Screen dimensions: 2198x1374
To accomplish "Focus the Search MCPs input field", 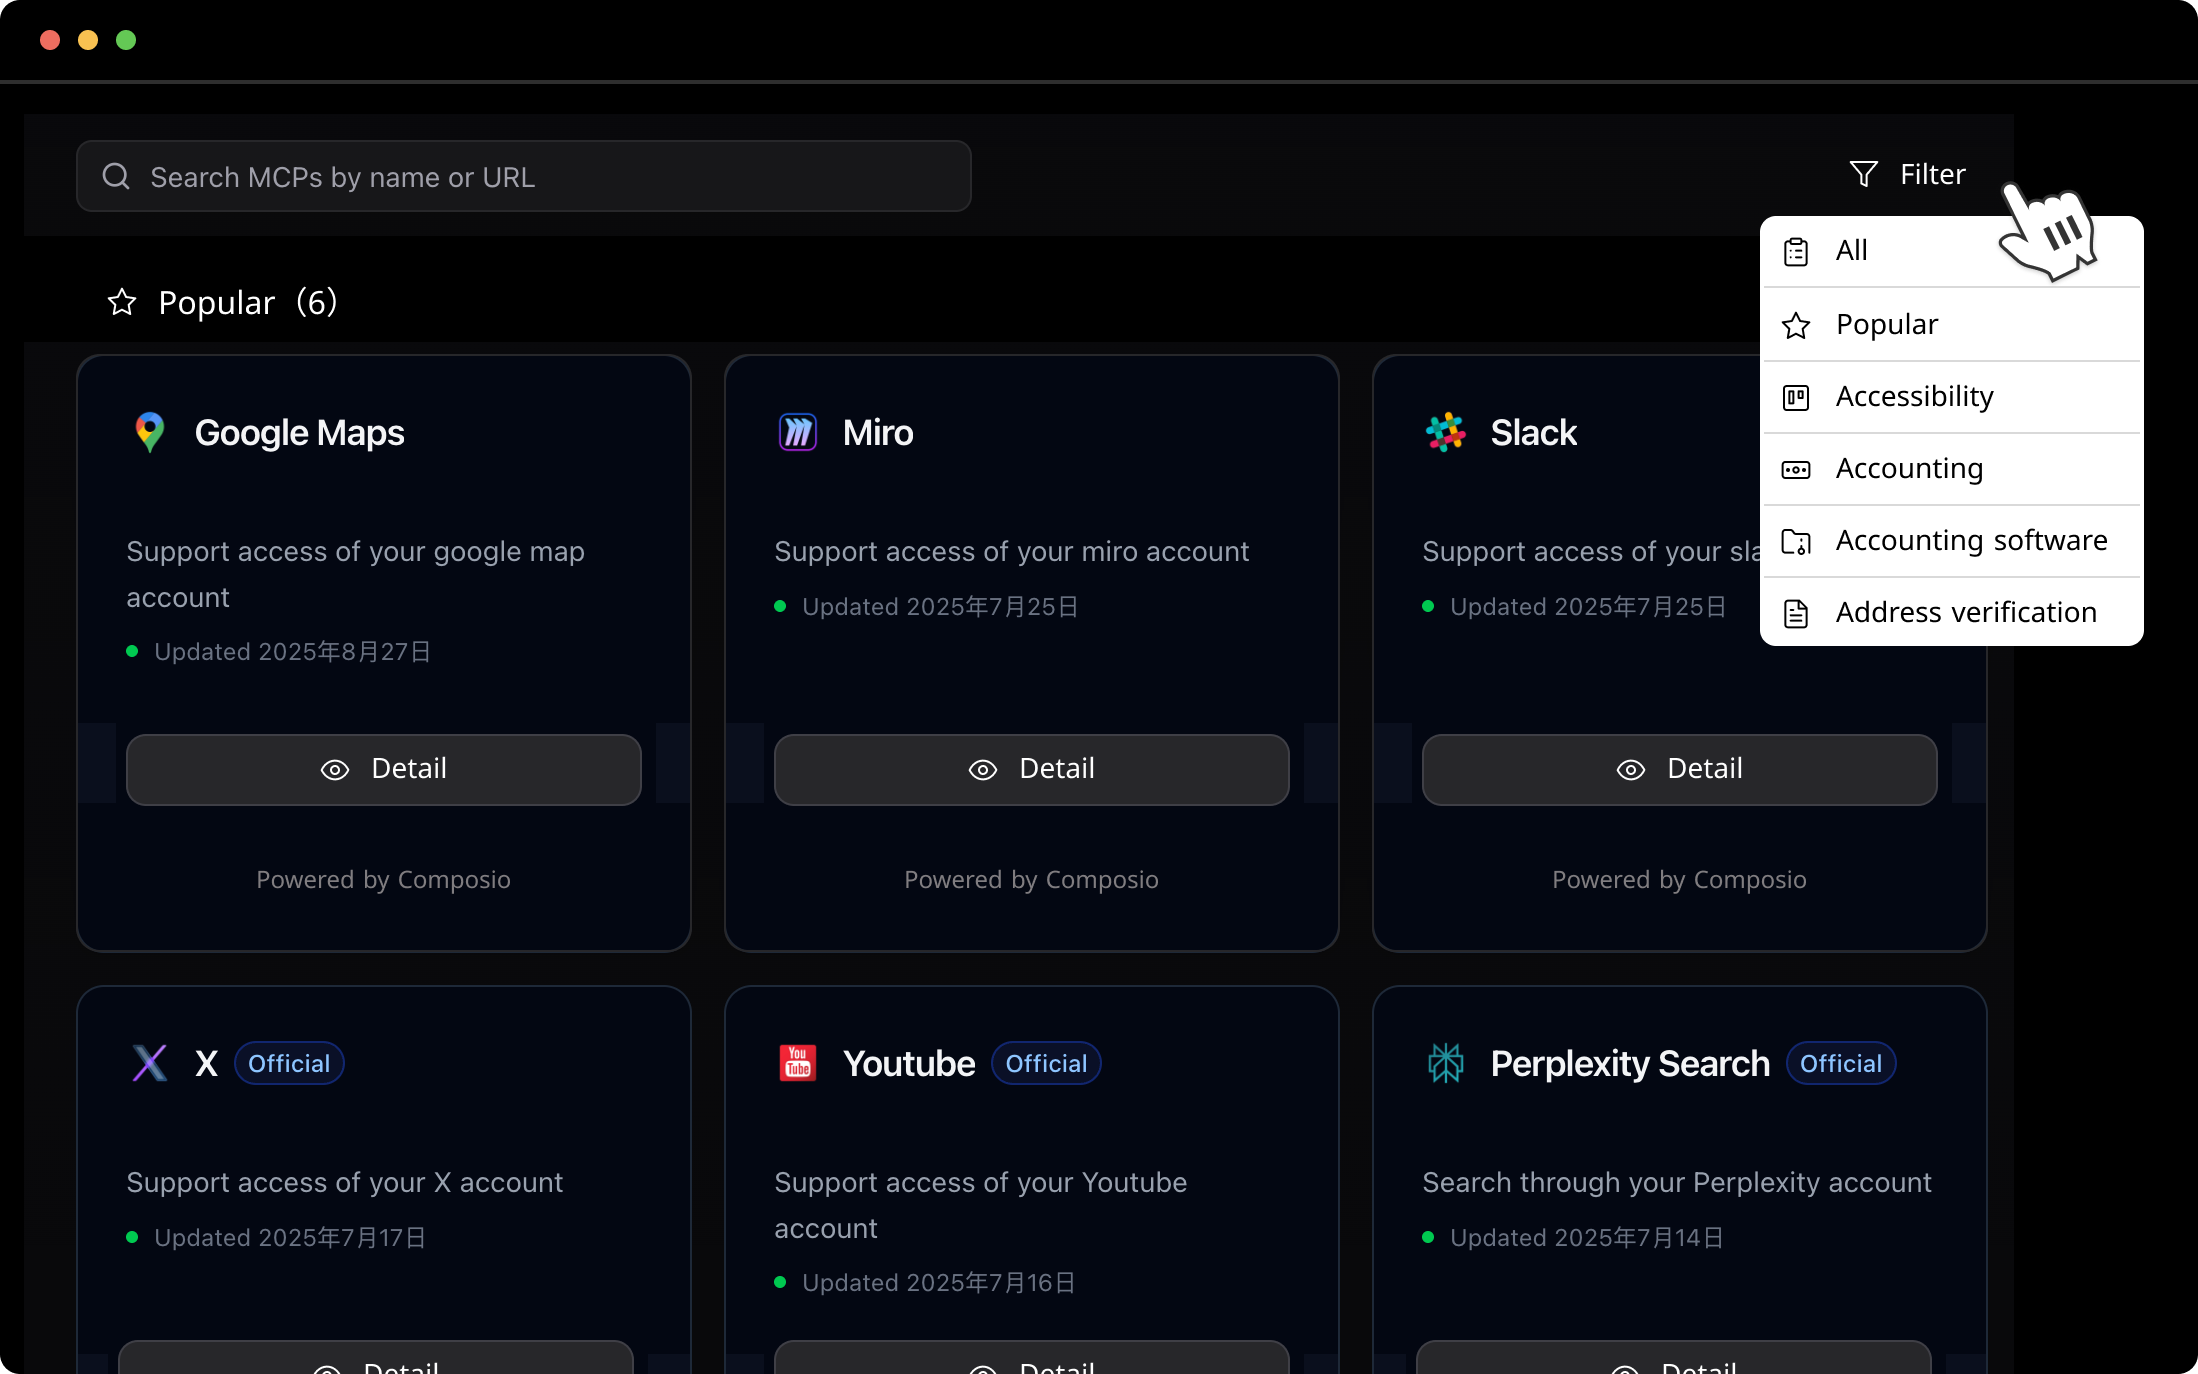I will click(x=540, y=177).
